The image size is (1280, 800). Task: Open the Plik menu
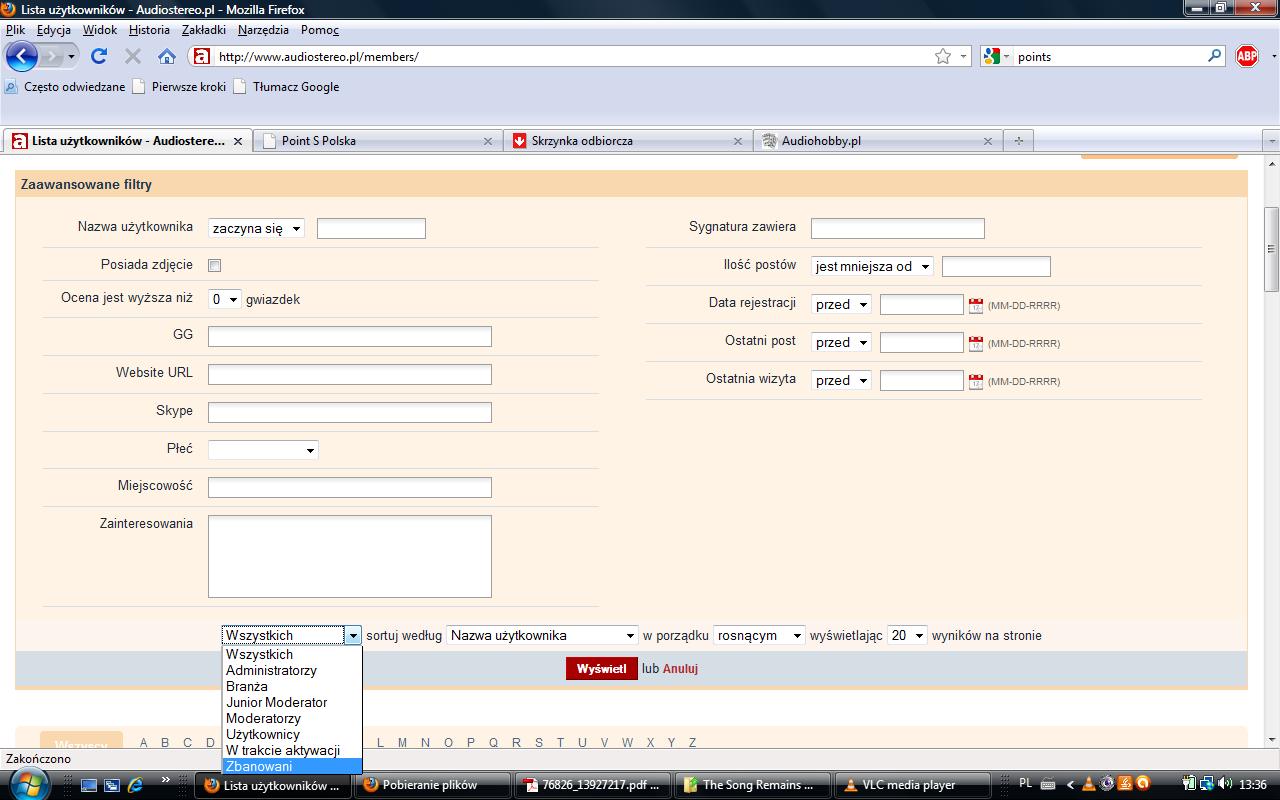[15, 30]
